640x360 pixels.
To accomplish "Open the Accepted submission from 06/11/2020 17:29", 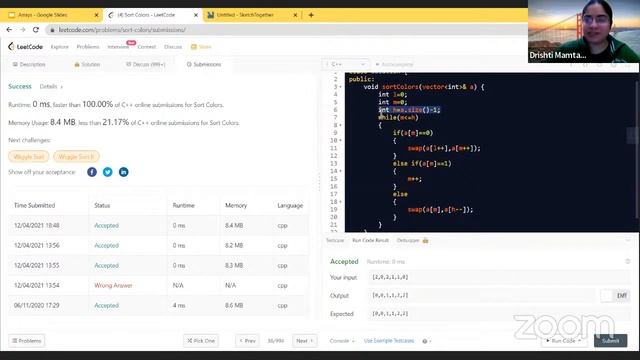I will [106, 305].
